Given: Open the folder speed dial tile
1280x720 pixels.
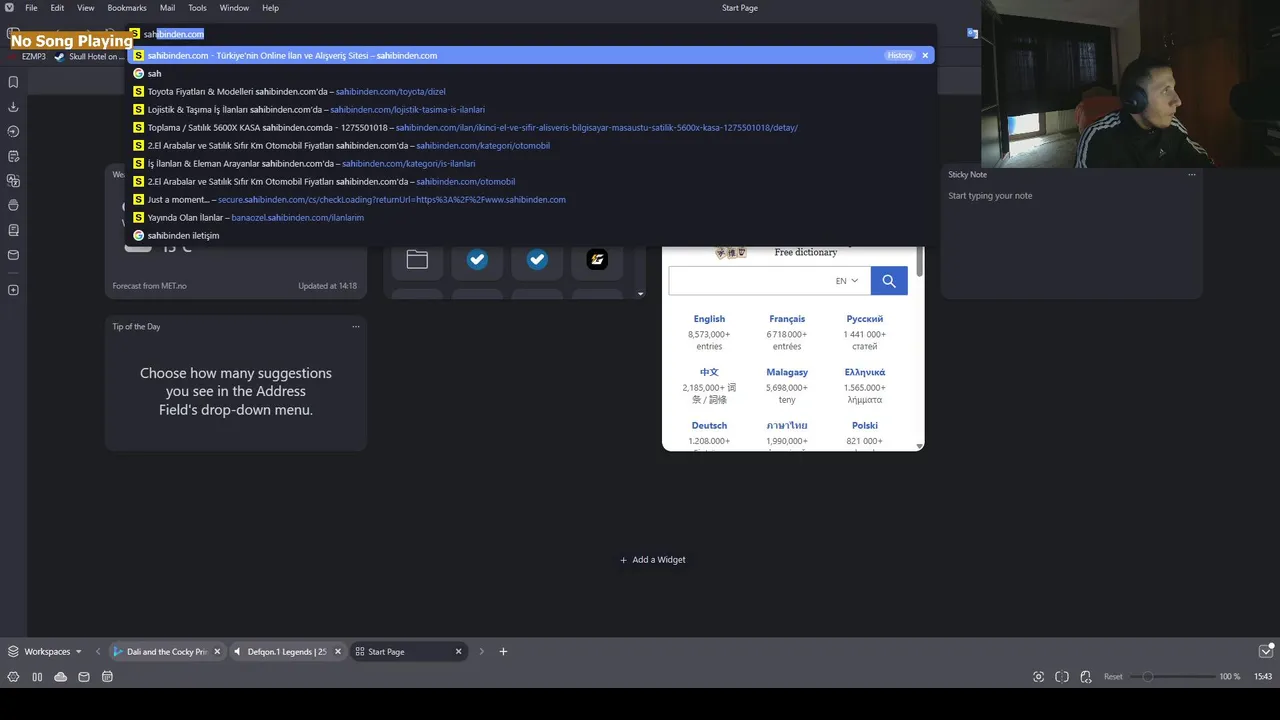Looking at the screenshot, I should pyautogui.click(x=417, y=260).
